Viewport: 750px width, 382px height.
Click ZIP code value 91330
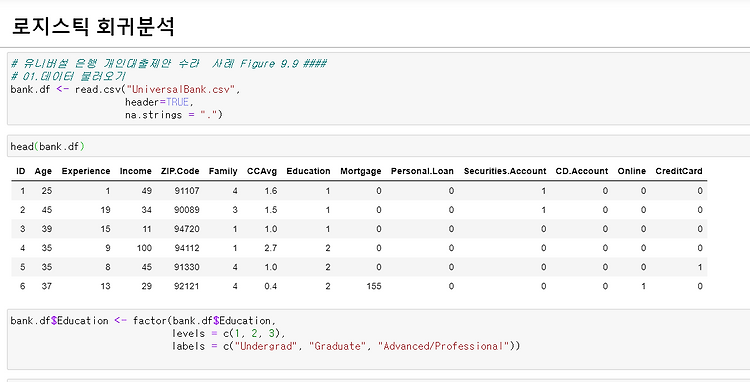[187, 267]
